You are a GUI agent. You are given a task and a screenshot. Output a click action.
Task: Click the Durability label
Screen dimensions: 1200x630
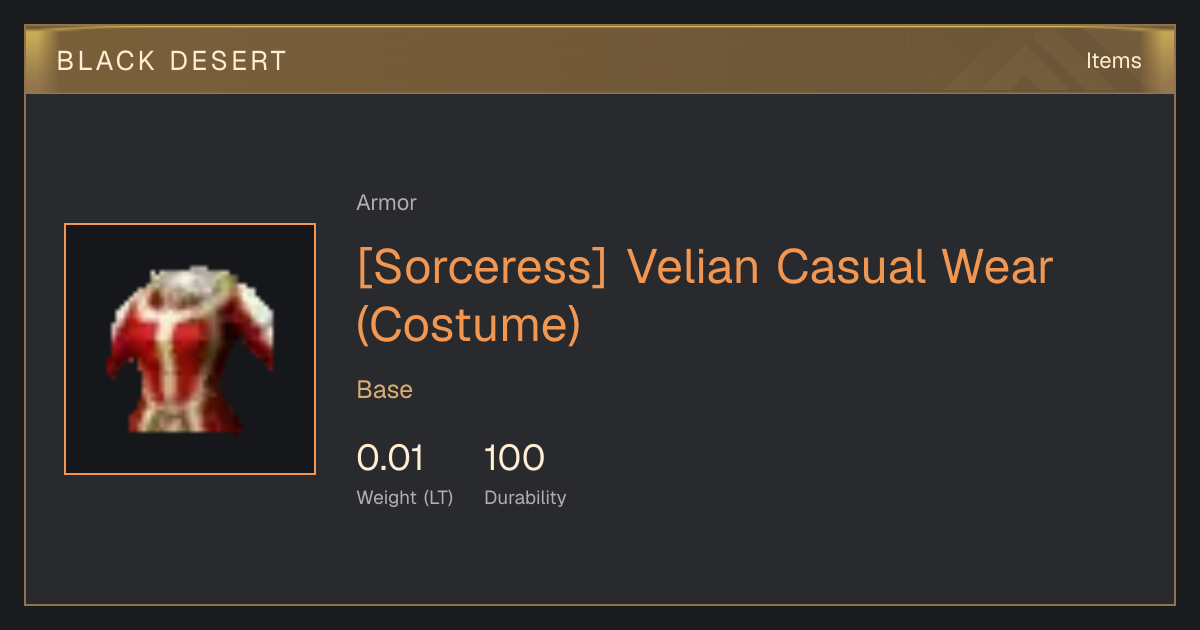(x=525, y=498)
